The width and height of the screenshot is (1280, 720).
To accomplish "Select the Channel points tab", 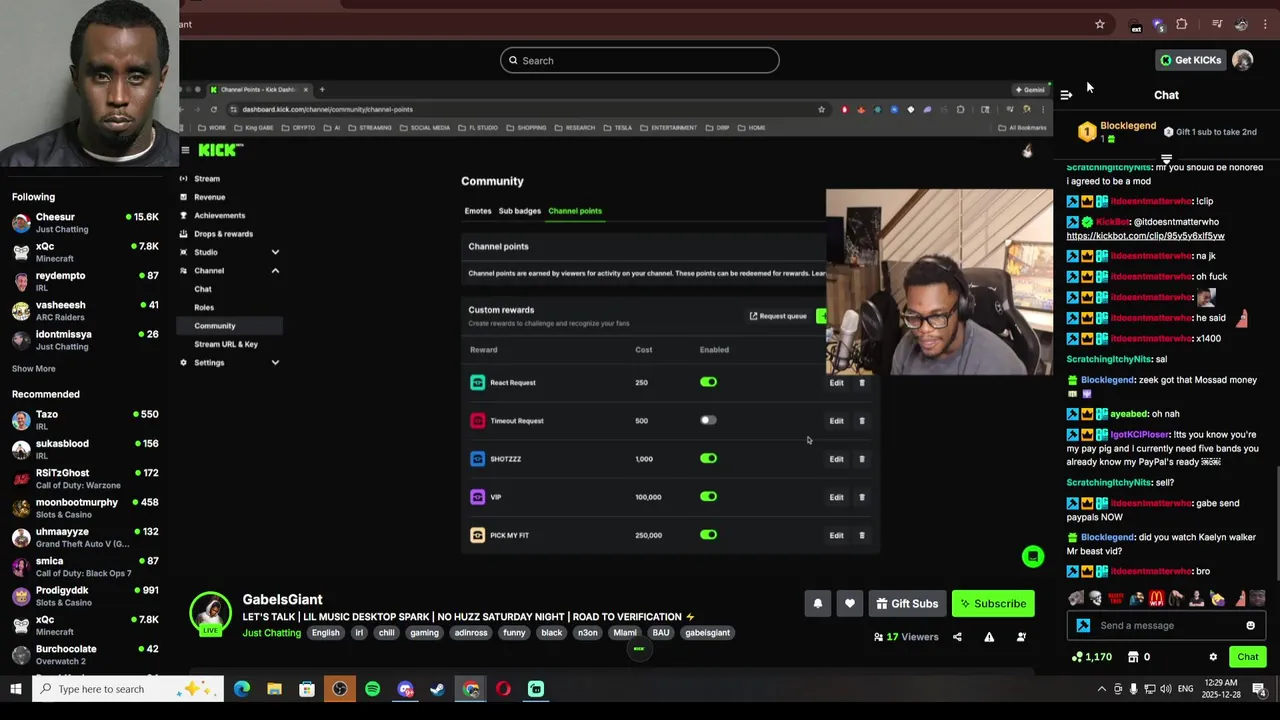I will tap(575, 211).
